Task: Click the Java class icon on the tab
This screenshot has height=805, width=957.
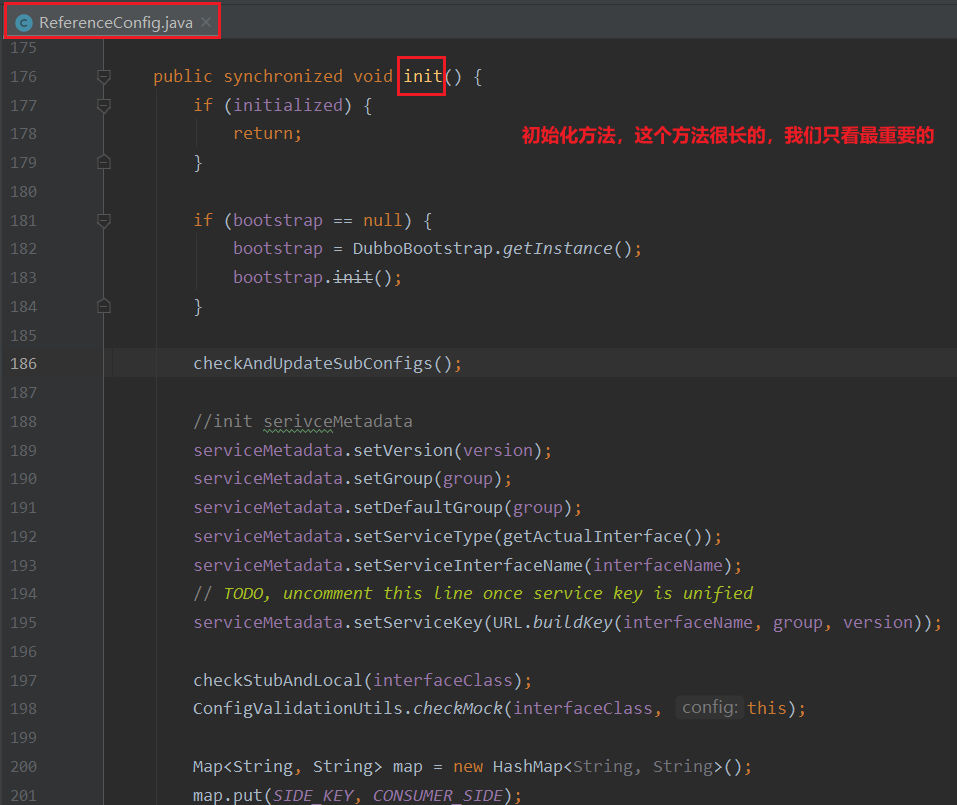Action: click(x=24, y=23)
